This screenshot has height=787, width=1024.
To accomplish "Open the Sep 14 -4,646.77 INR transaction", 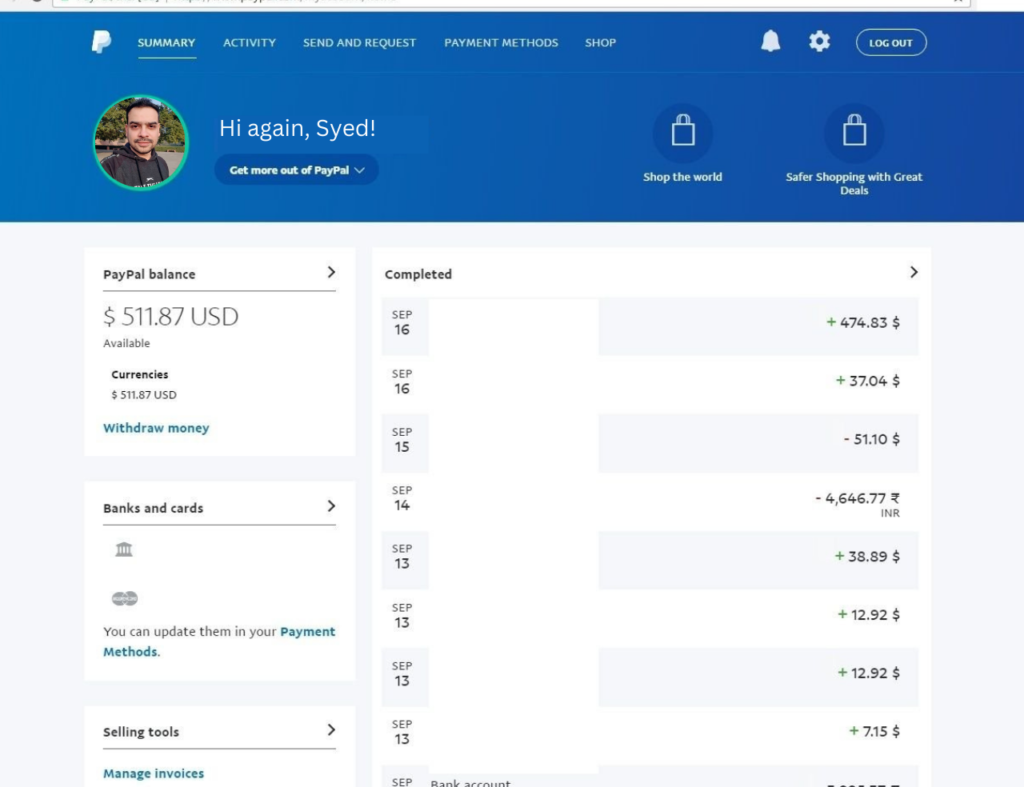I will click(x=650, y=502).
